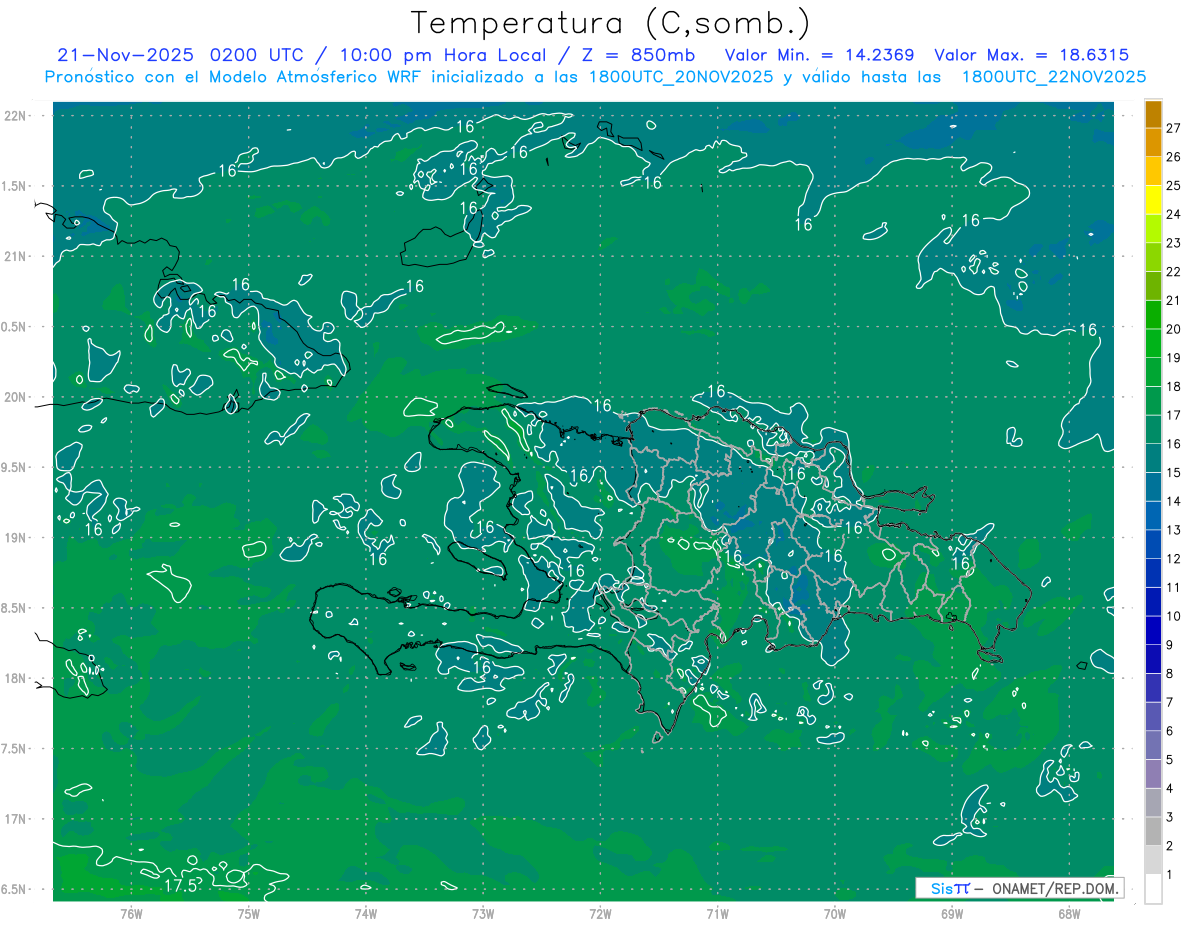Click the "9.5N" latitude label
1200x927 pixels.
click(15, 468)
